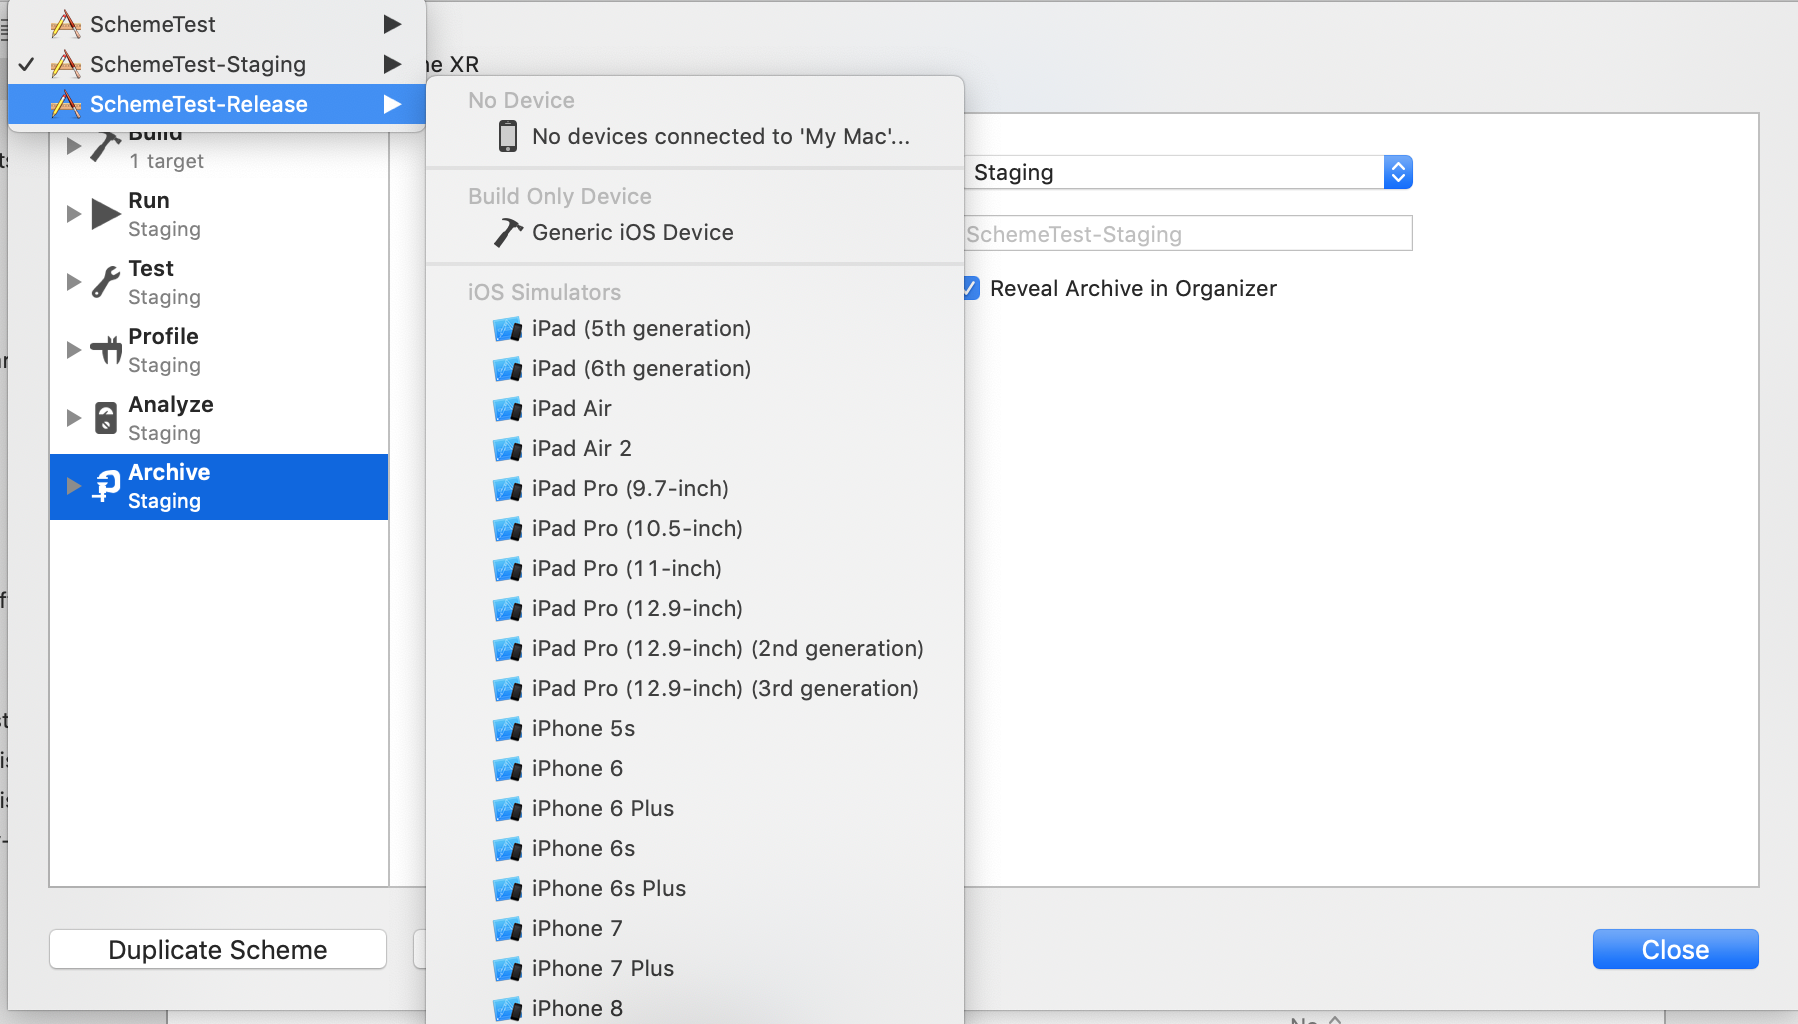
Task: Open the SchemeTest submenu arrow
Action: click(x=392, y=24)
